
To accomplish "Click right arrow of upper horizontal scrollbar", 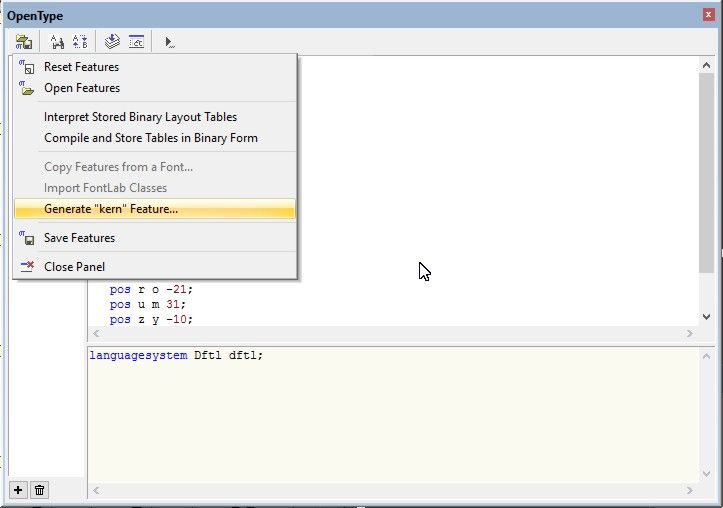I will (689, 334).
